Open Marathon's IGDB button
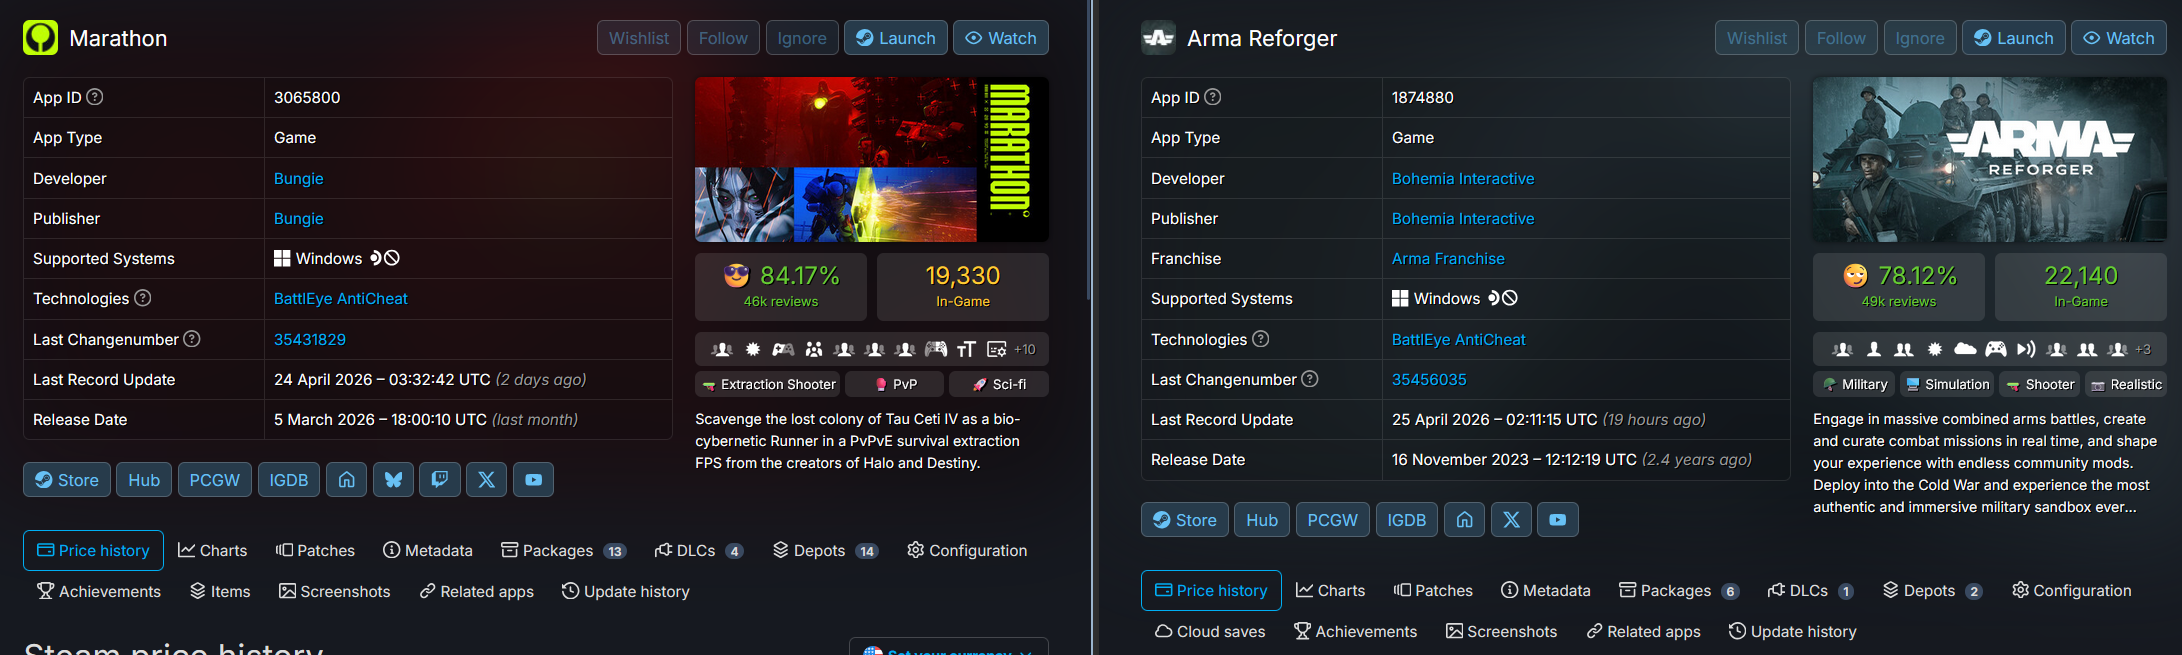This screenshot has width=2182, height=655. pyautogui.click(x=289, y=480)
